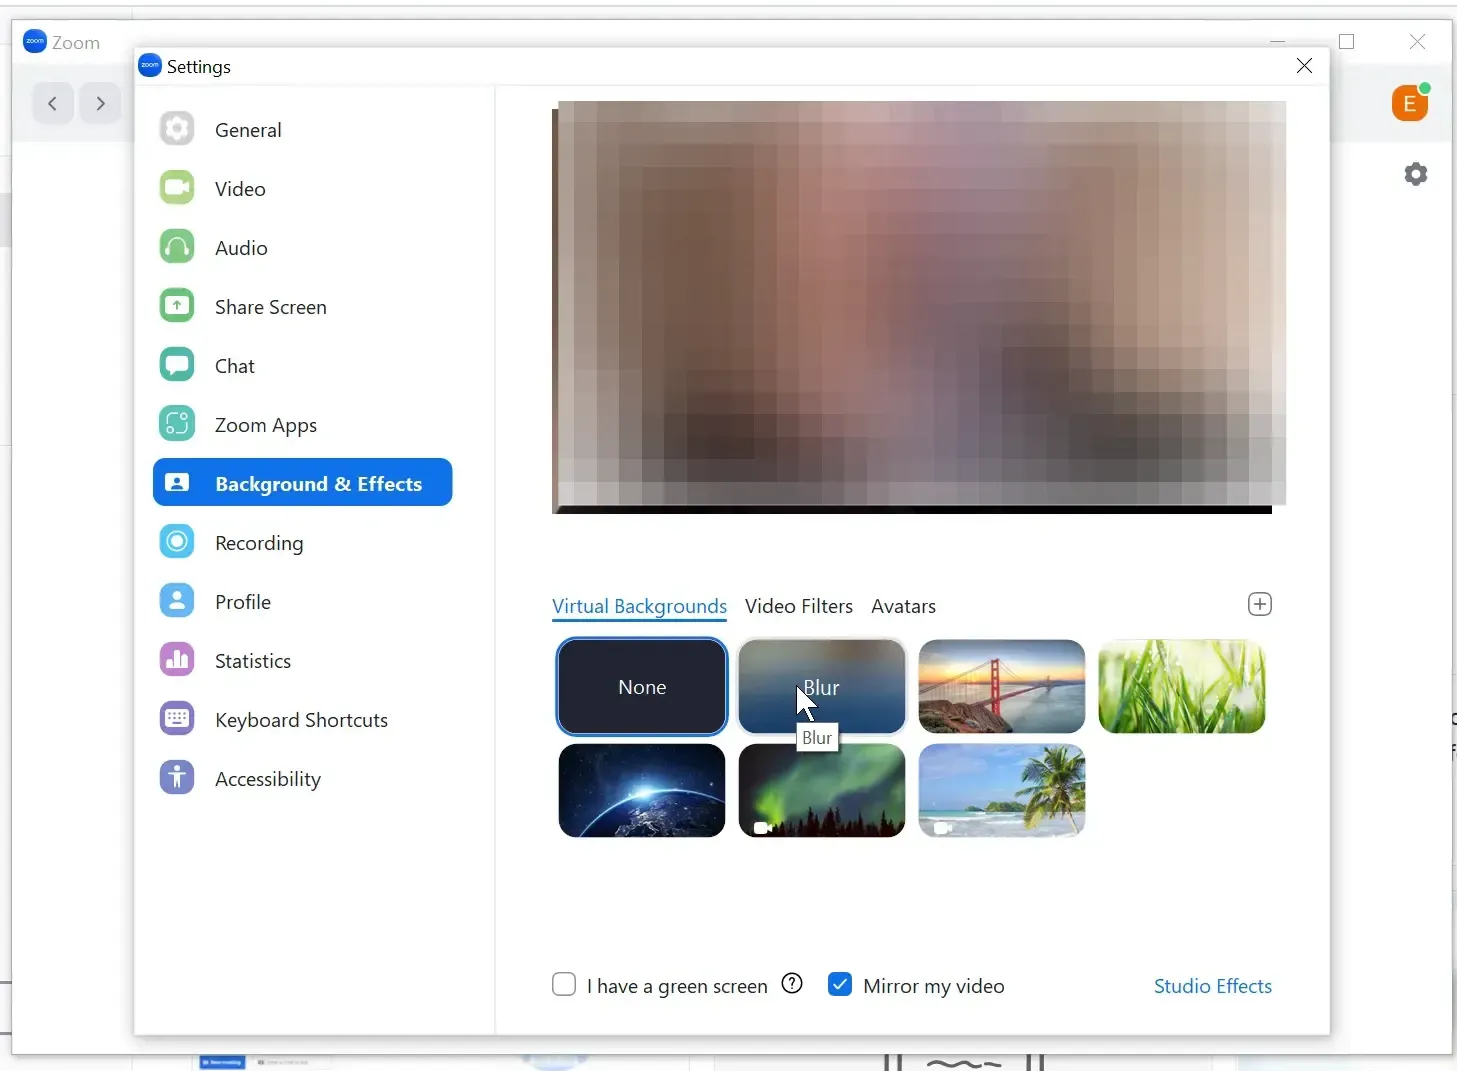The image size is (1457, 1071).
Task: Pick the Earth from space background
Action: coord(642,790)
